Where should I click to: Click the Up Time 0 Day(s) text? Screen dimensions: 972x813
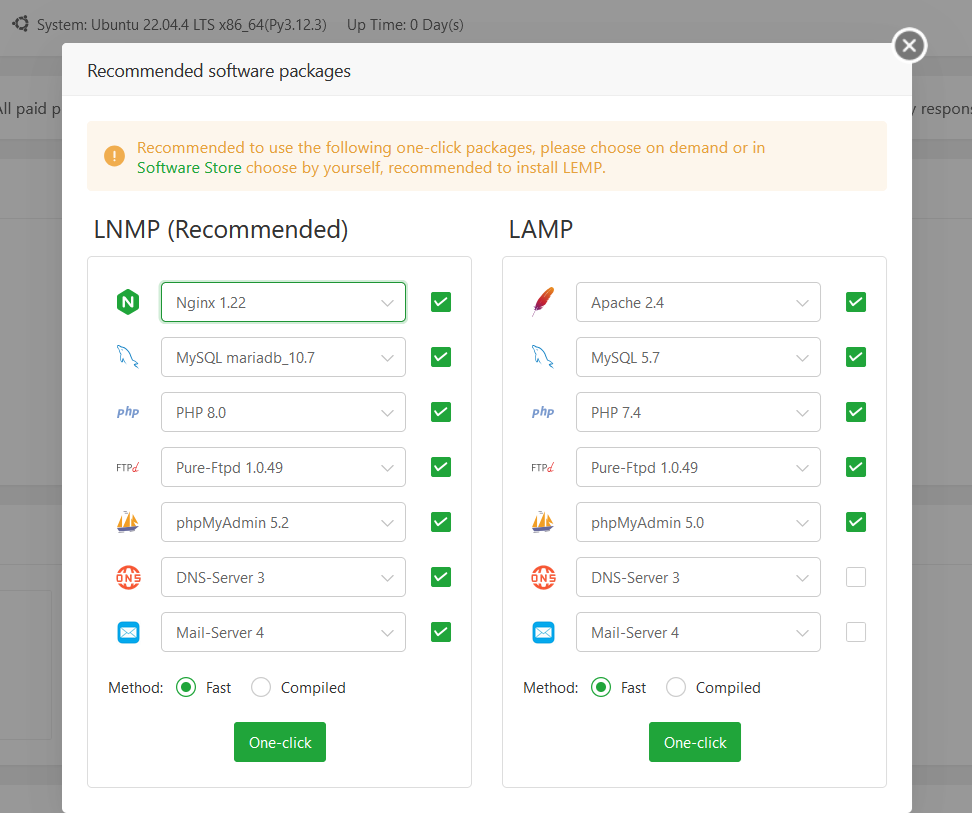pos(405,25)
